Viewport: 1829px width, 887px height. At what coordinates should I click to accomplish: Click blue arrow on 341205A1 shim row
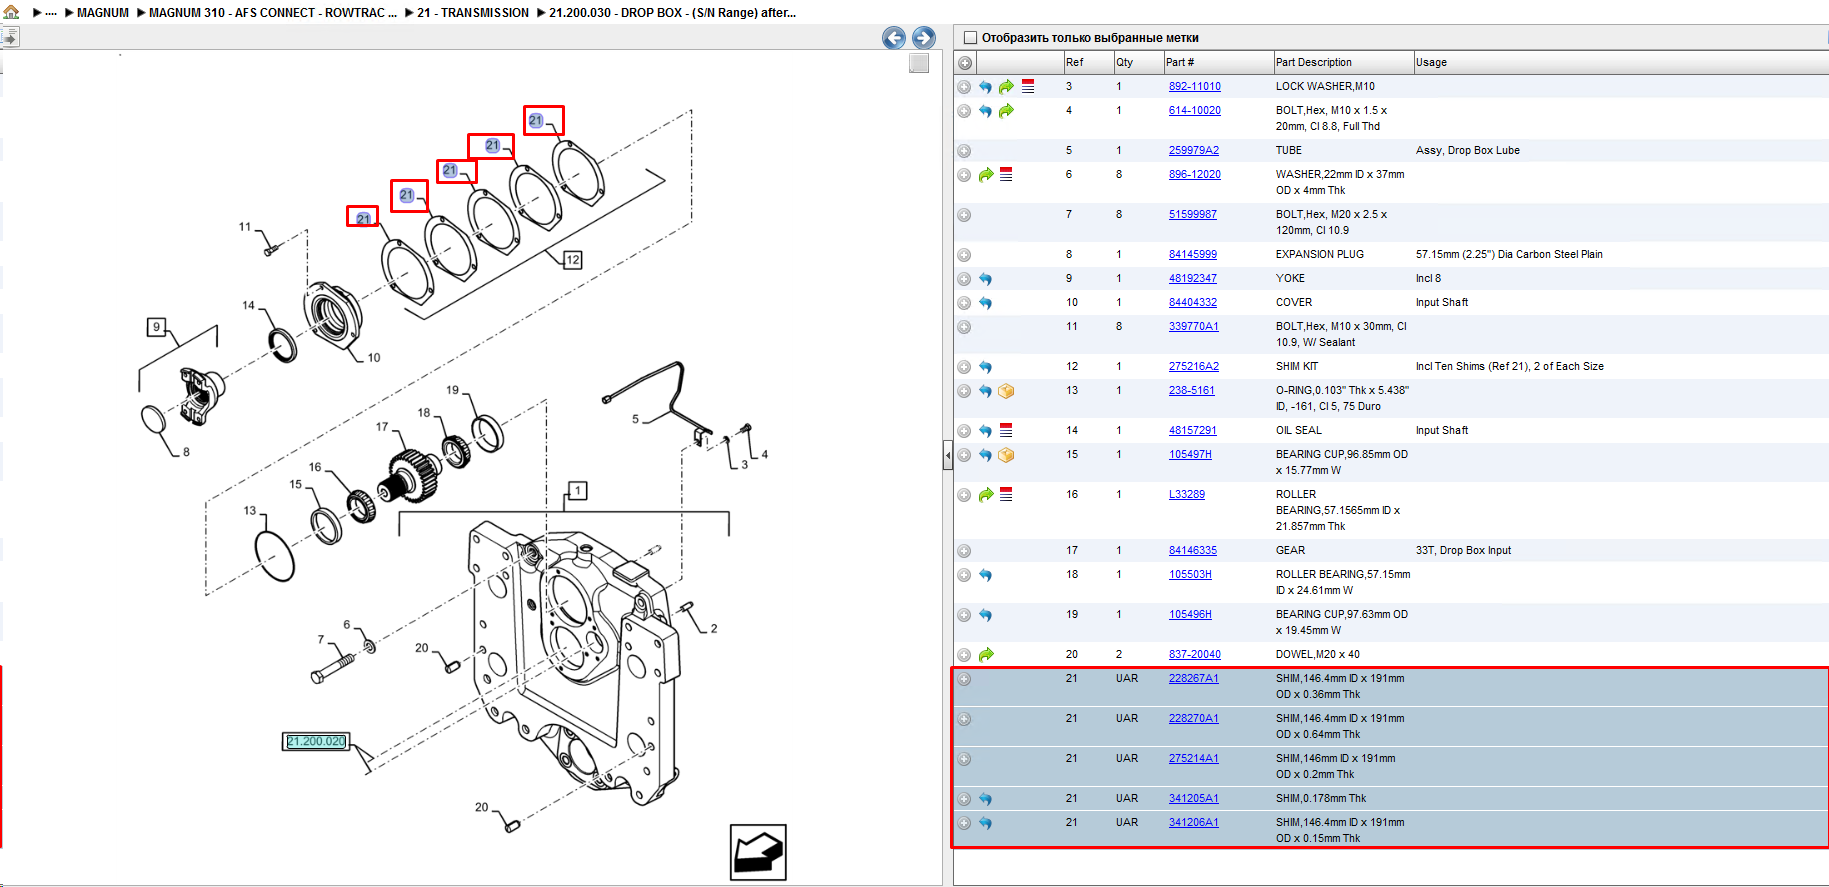(x=985, y=799)
